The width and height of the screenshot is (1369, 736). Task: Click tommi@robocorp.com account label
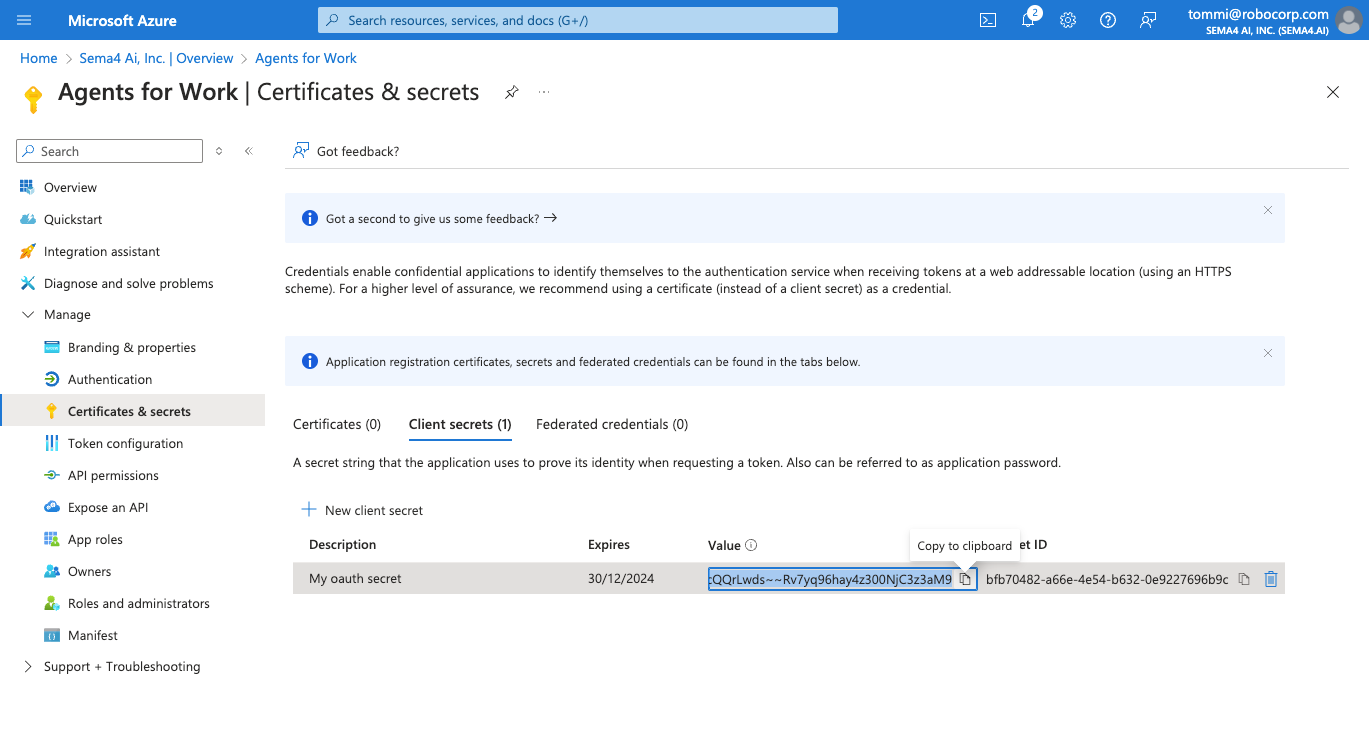tap(1258, 14)
